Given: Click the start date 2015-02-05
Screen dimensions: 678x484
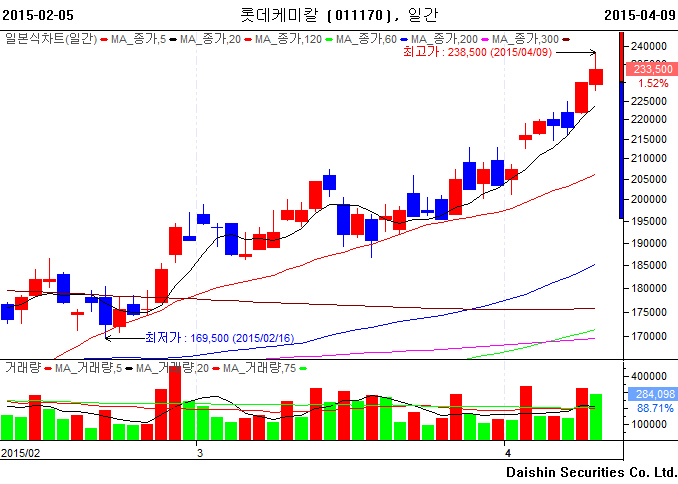Looking at the screenshot, I should [x=38, y=15].
